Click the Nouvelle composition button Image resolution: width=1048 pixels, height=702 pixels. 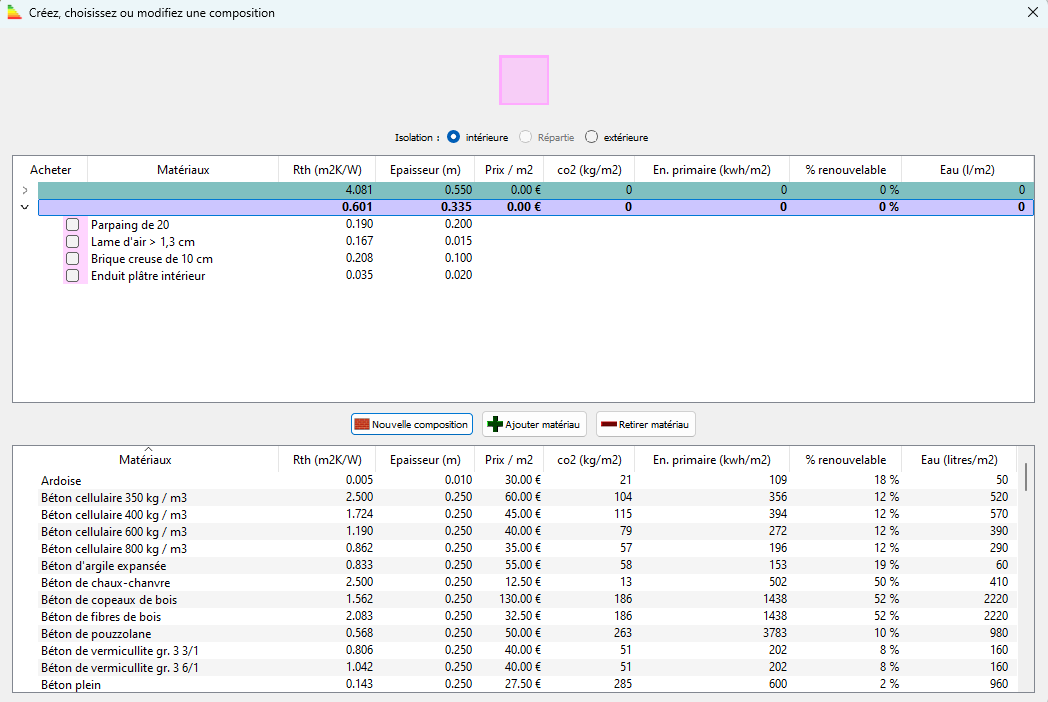click(411, 424)
